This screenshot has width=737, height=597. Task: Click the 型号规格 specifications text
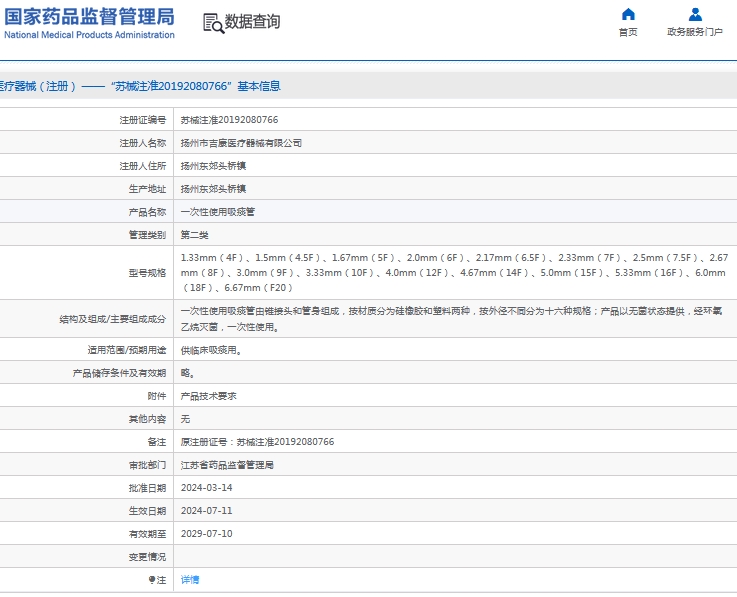coord(454,273)
